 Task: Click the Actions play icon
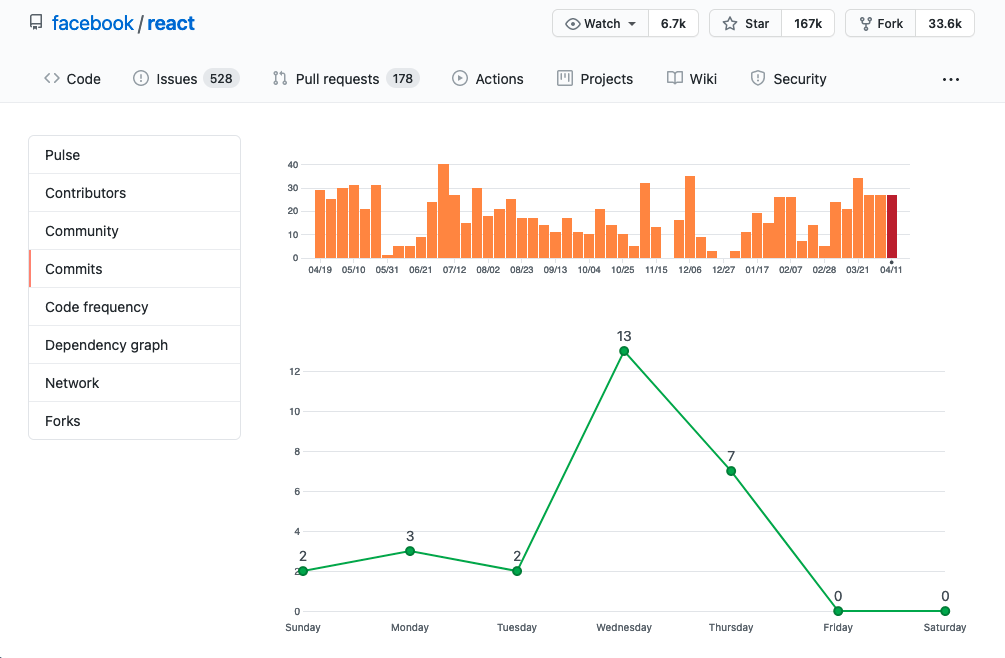point(460,78)
